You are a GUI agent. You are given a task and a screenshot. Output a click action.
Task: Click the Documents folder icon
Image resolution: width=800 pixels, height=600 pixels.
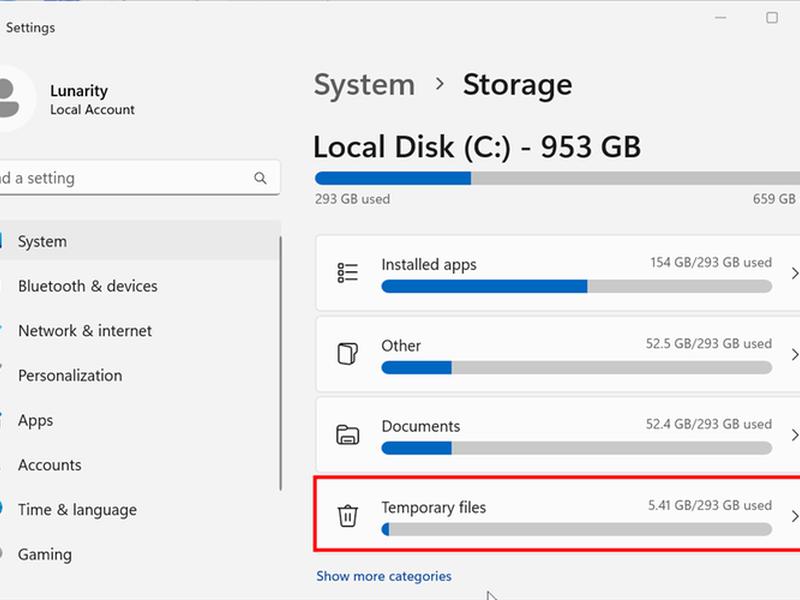click(x=347, y=435)
